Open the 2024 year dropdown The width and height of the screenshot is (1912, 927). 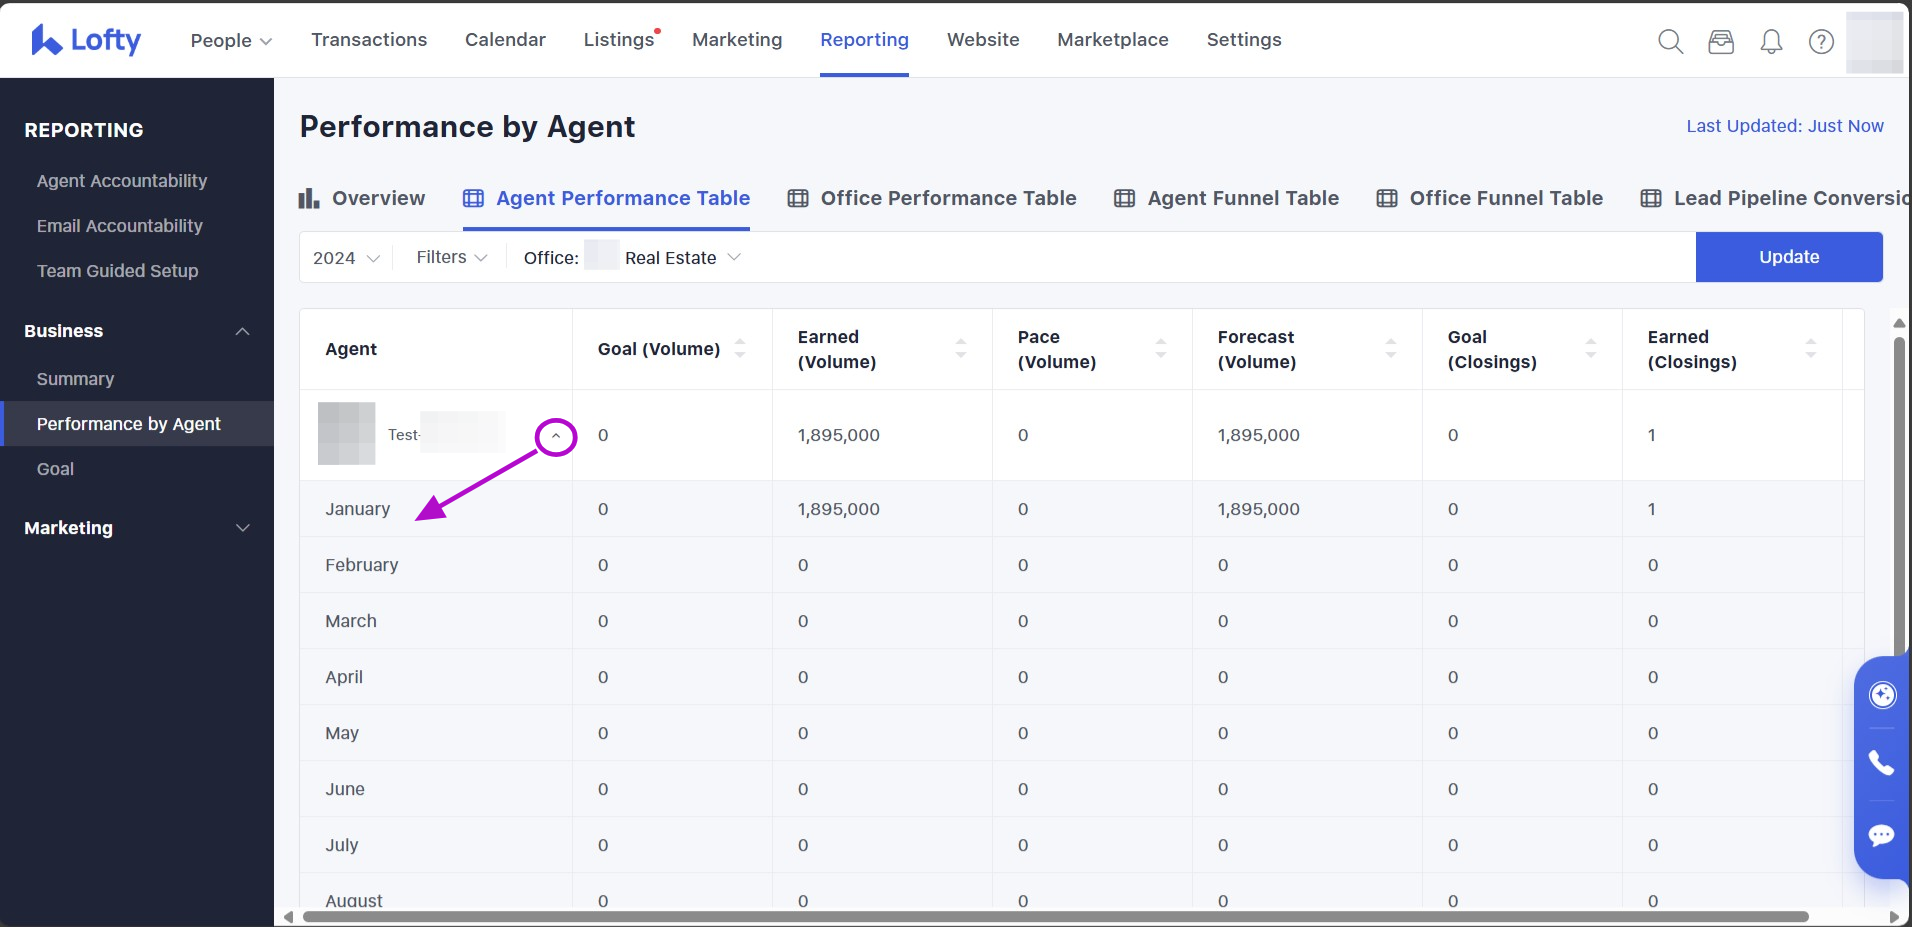pos(346,258)
